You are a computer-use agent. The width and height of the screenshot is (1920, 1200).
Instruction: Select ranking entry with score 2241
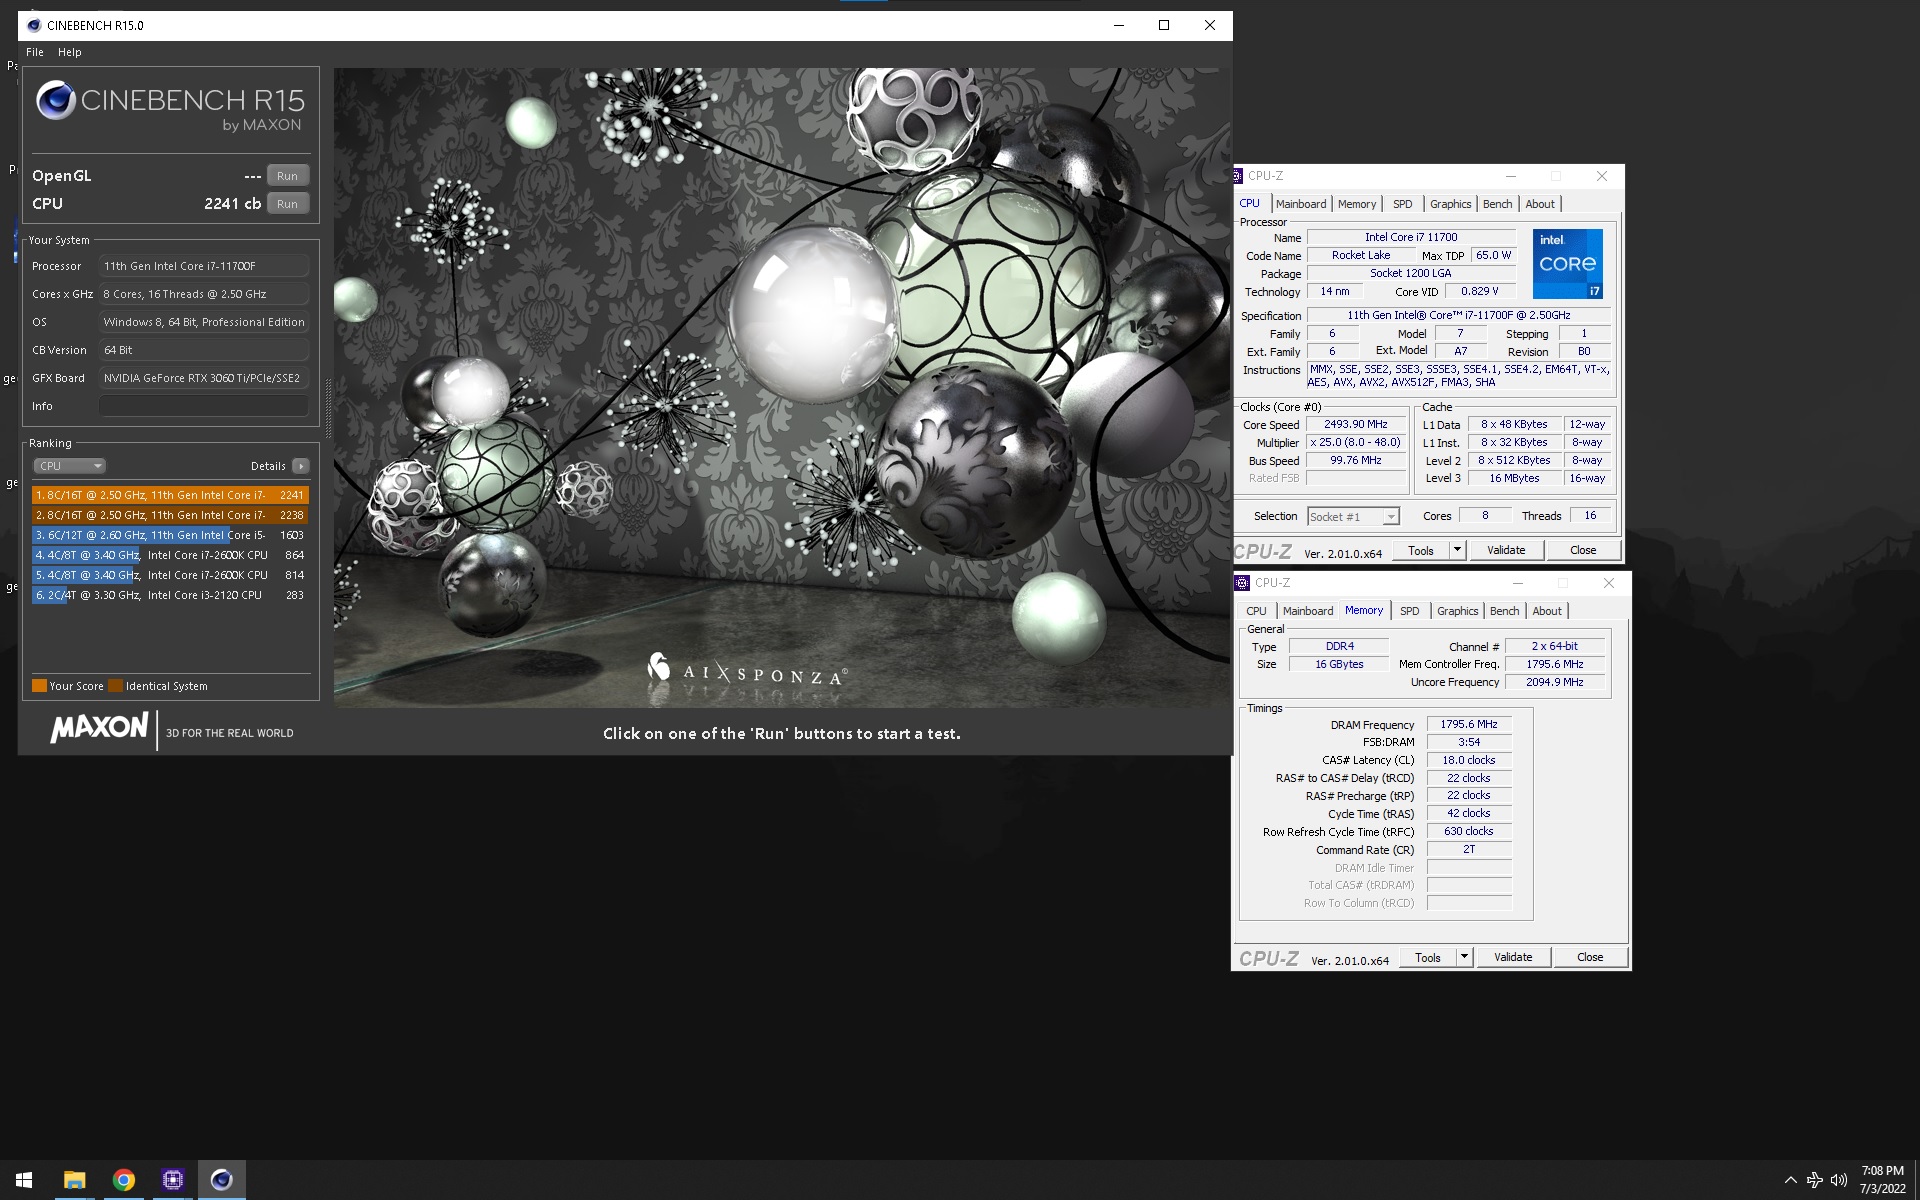click(170, 495)
